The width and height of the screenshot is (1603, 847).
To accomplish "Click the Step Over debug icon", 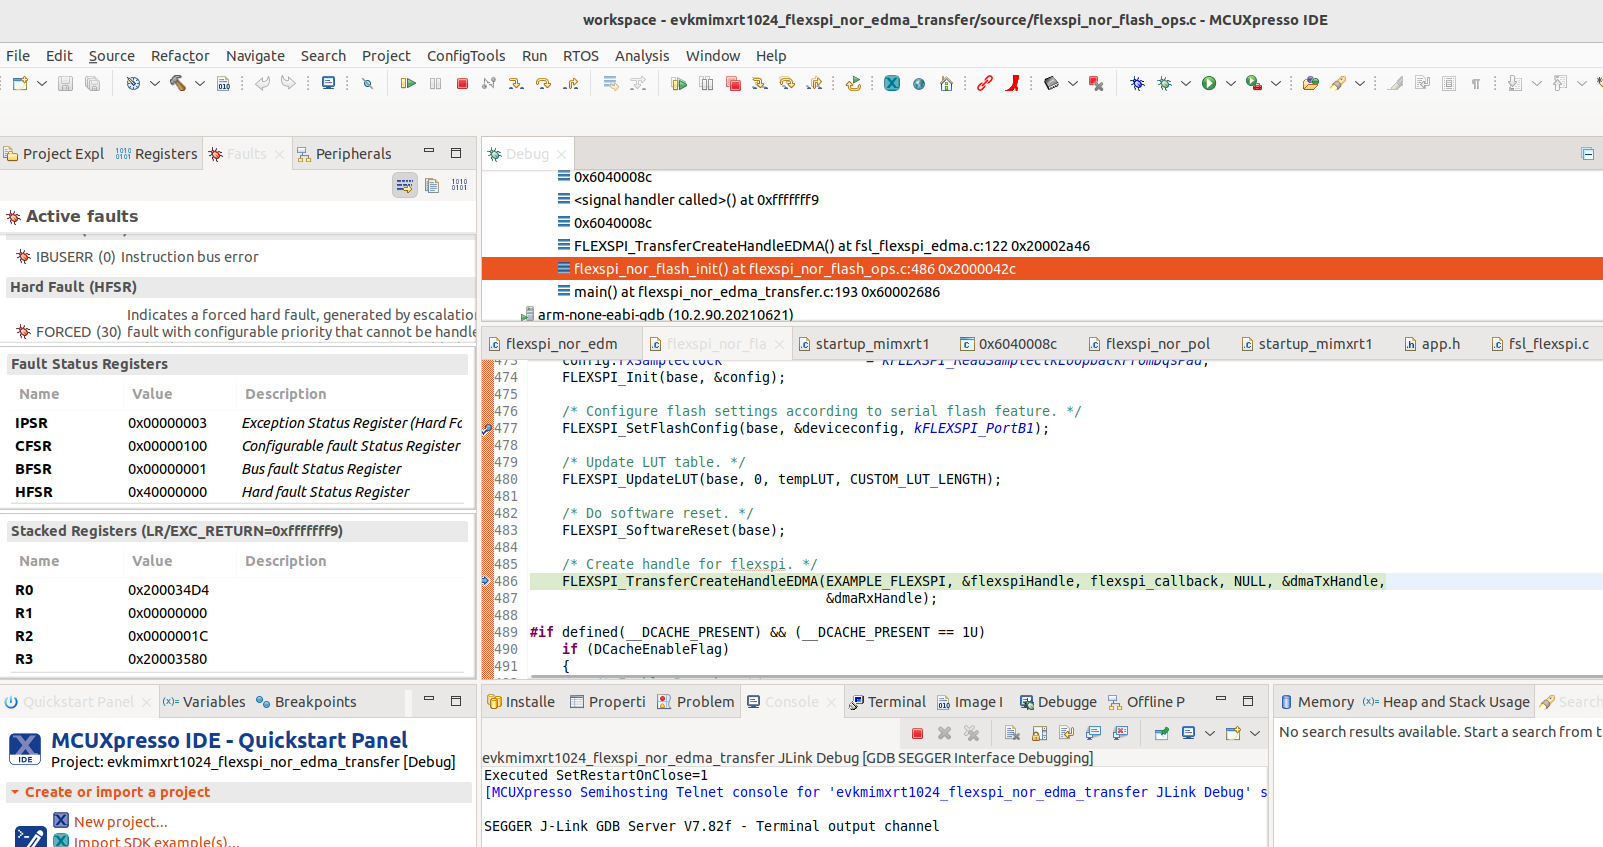I will point(543,84).
